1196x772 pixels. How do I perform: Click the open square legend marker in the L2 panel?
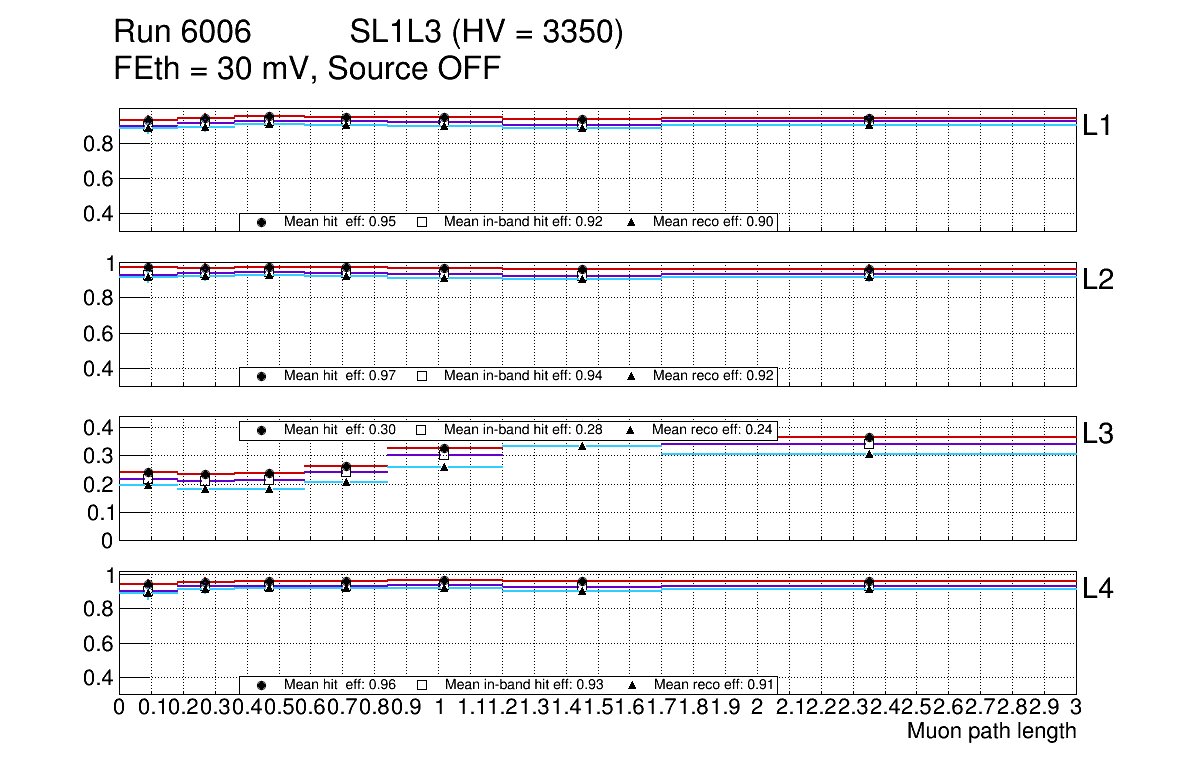422,376
